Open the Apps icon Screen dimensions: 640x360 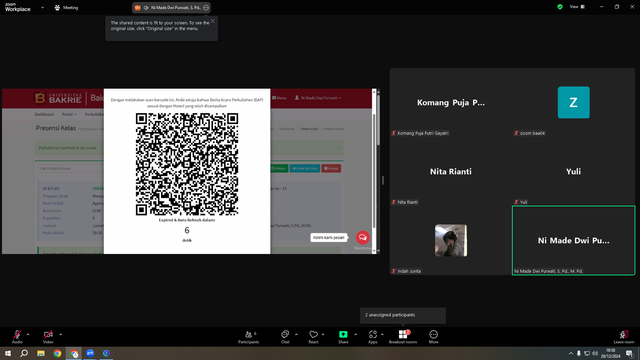click(x=373, y=334)
